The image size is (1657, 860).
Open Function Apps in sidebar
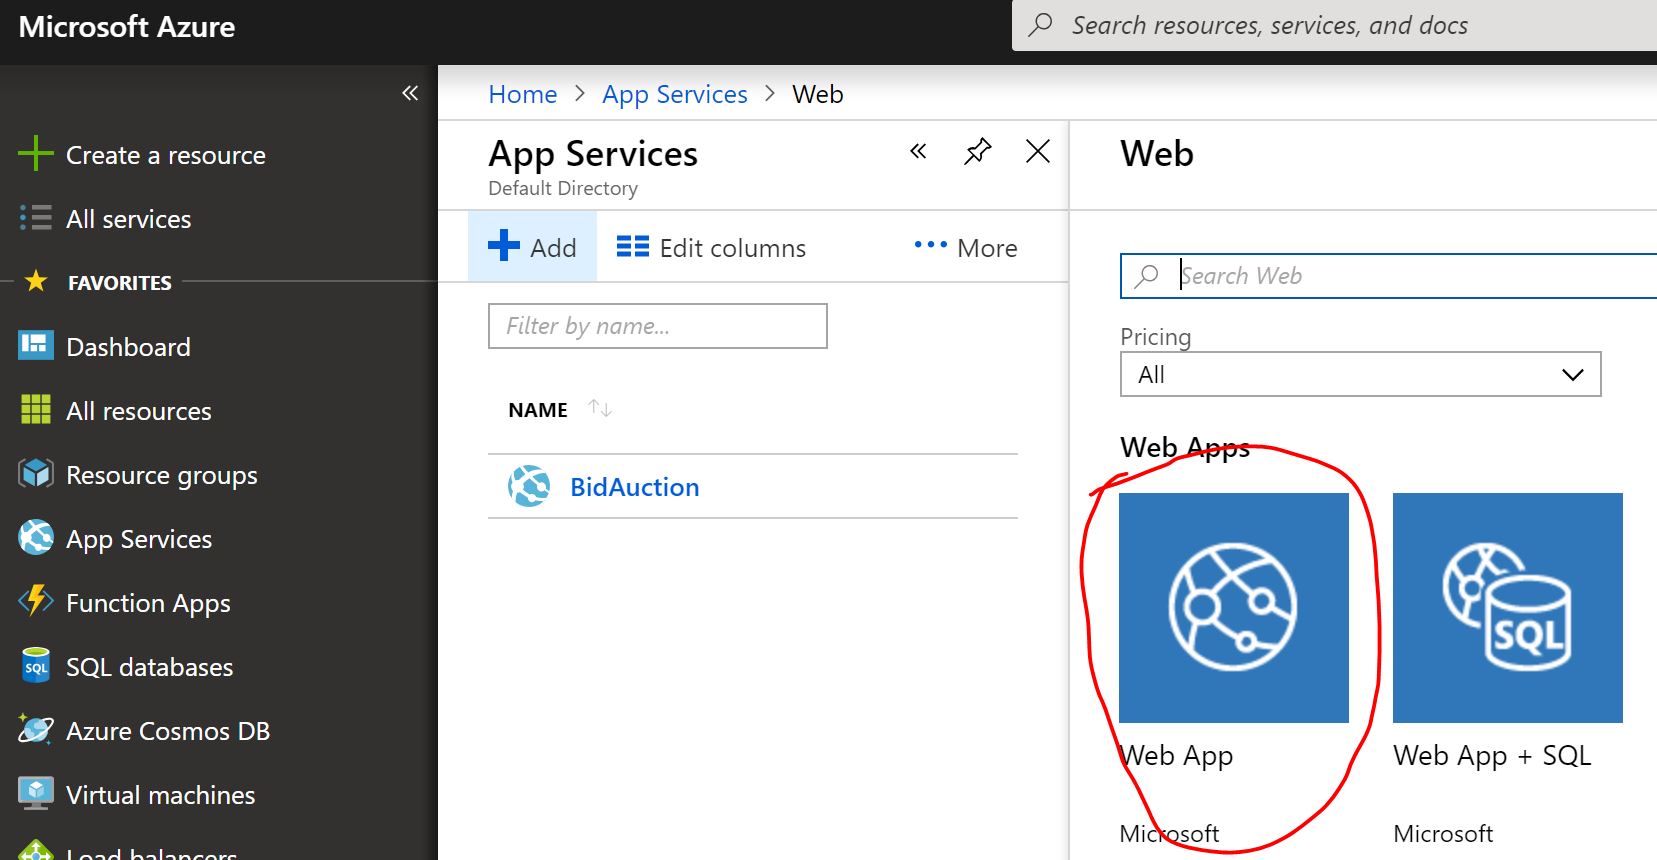pyautogui.click(x=148, y=603)
